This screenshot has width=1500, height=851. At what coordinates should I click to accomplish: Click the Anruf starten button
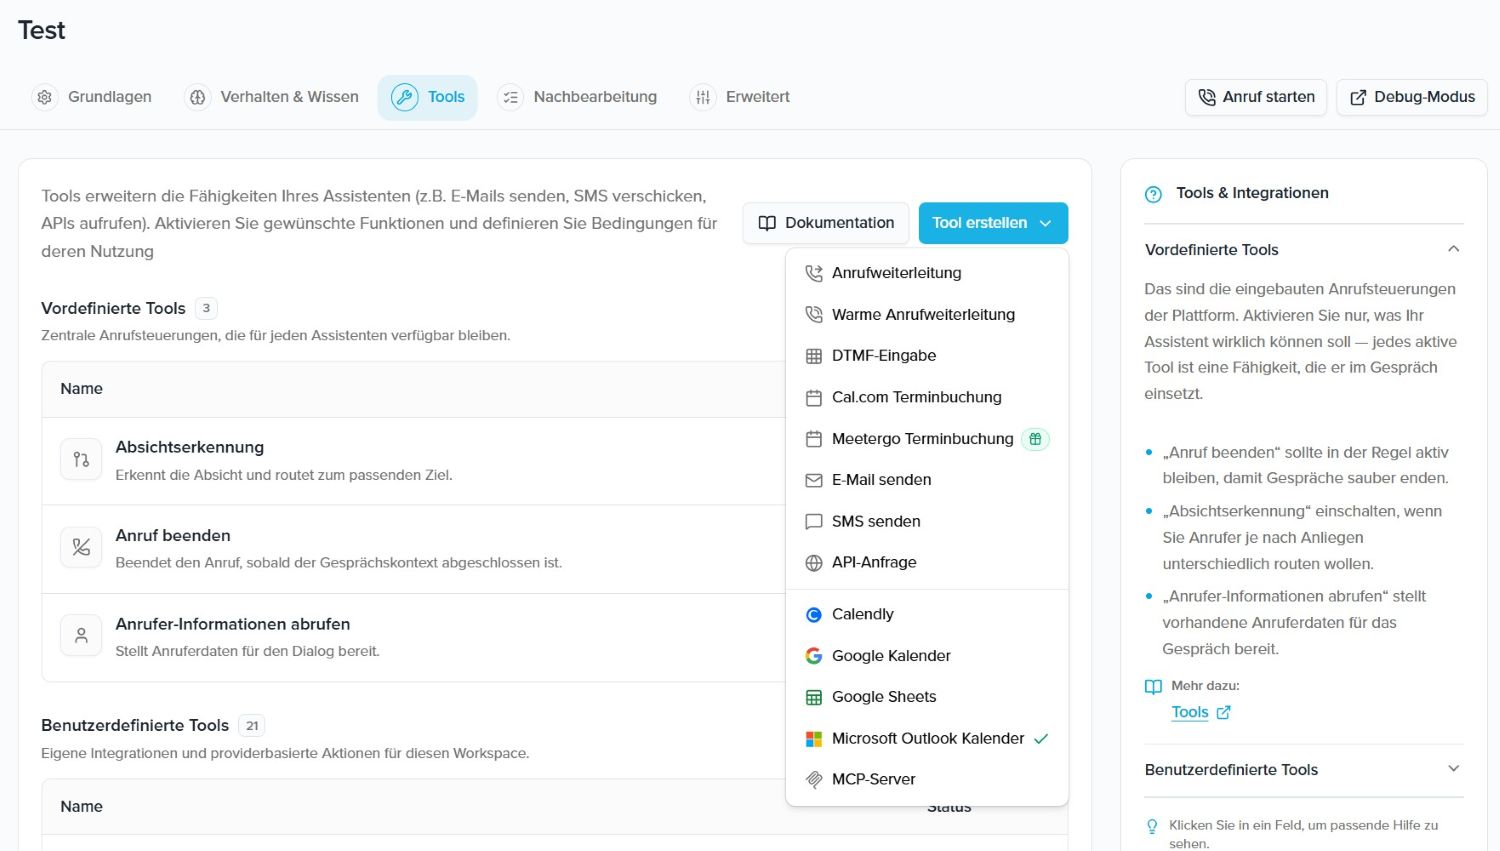pos(1256,97)
